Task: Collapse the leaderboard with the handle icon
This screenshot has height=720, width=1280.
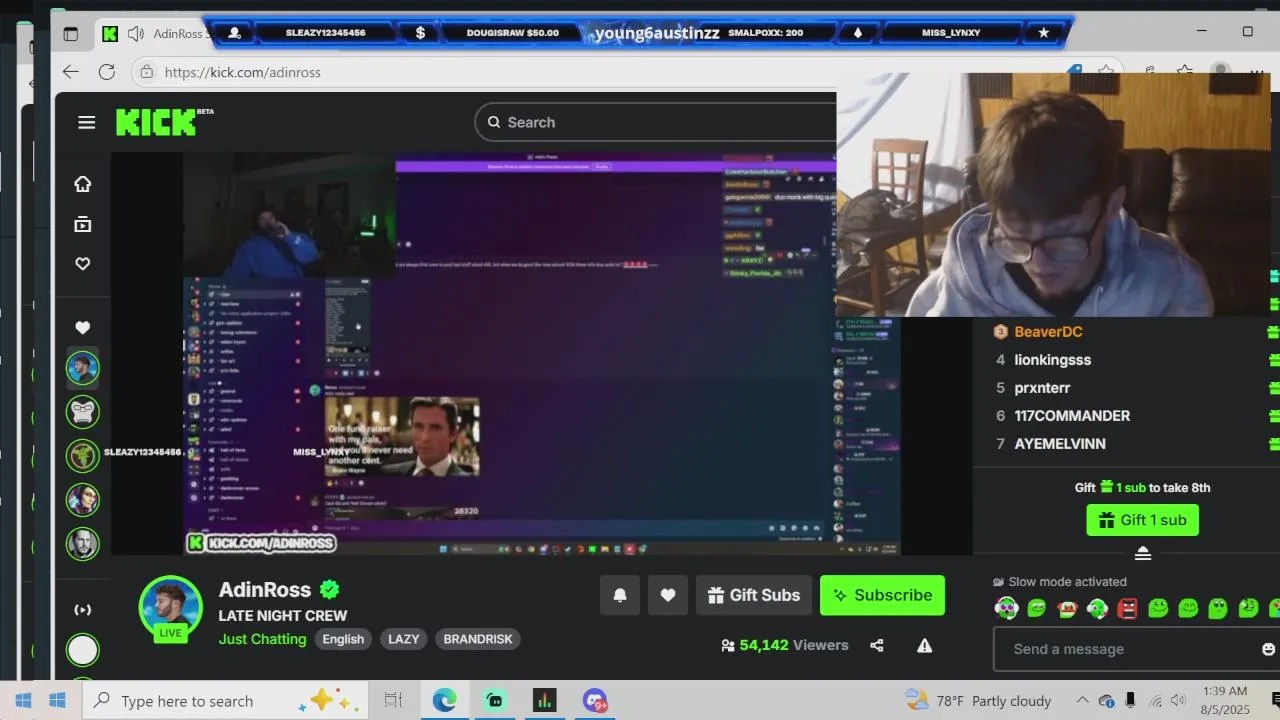Action: 1143,554
